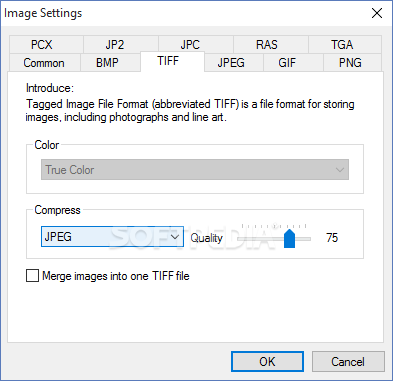Click the Quality slider thumb

coord(289,238)
